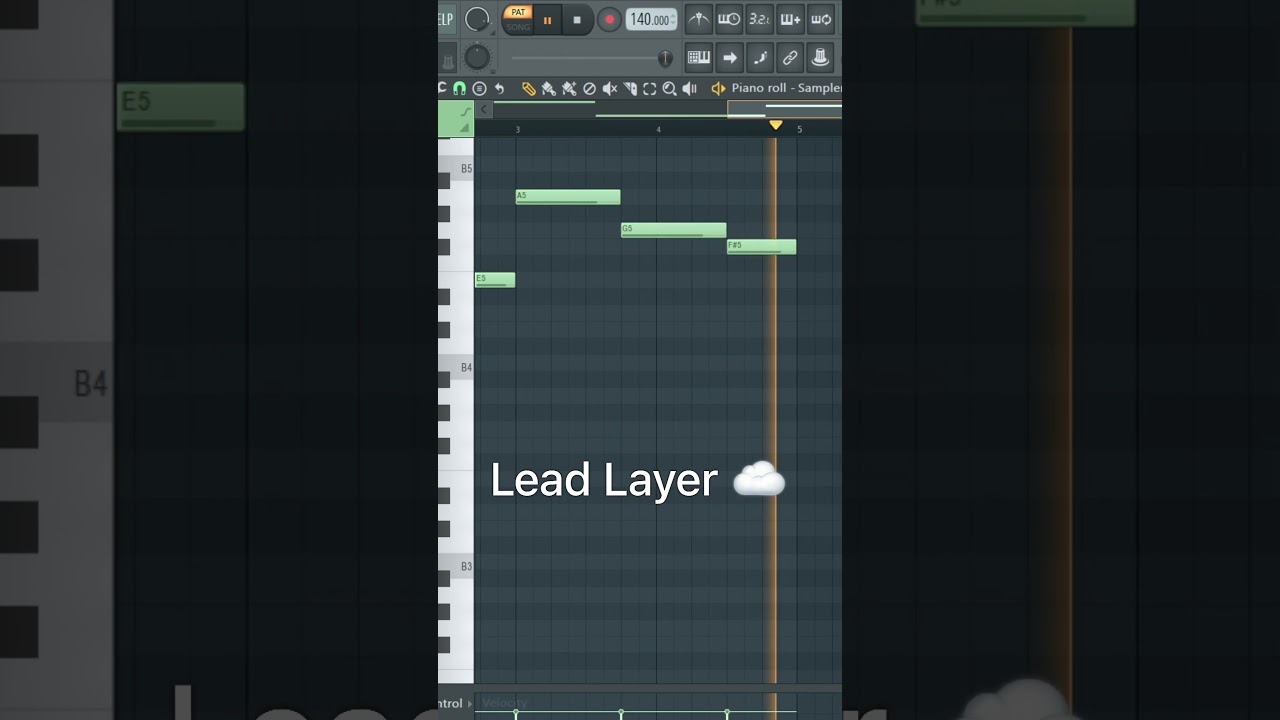Pause playback with the pause button

547,19
